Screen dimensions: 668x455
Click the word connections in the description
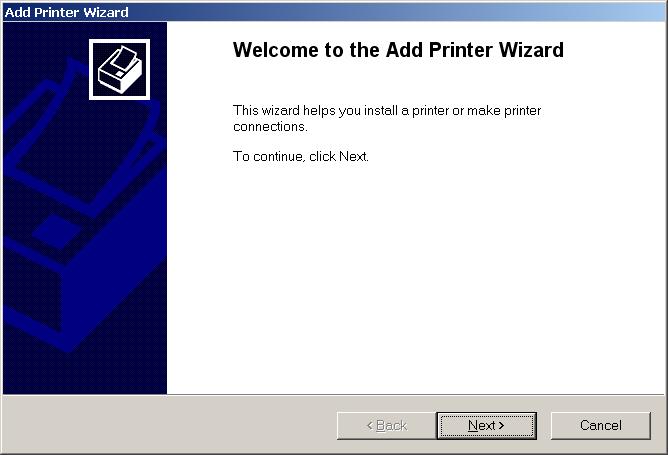[270, 127]
